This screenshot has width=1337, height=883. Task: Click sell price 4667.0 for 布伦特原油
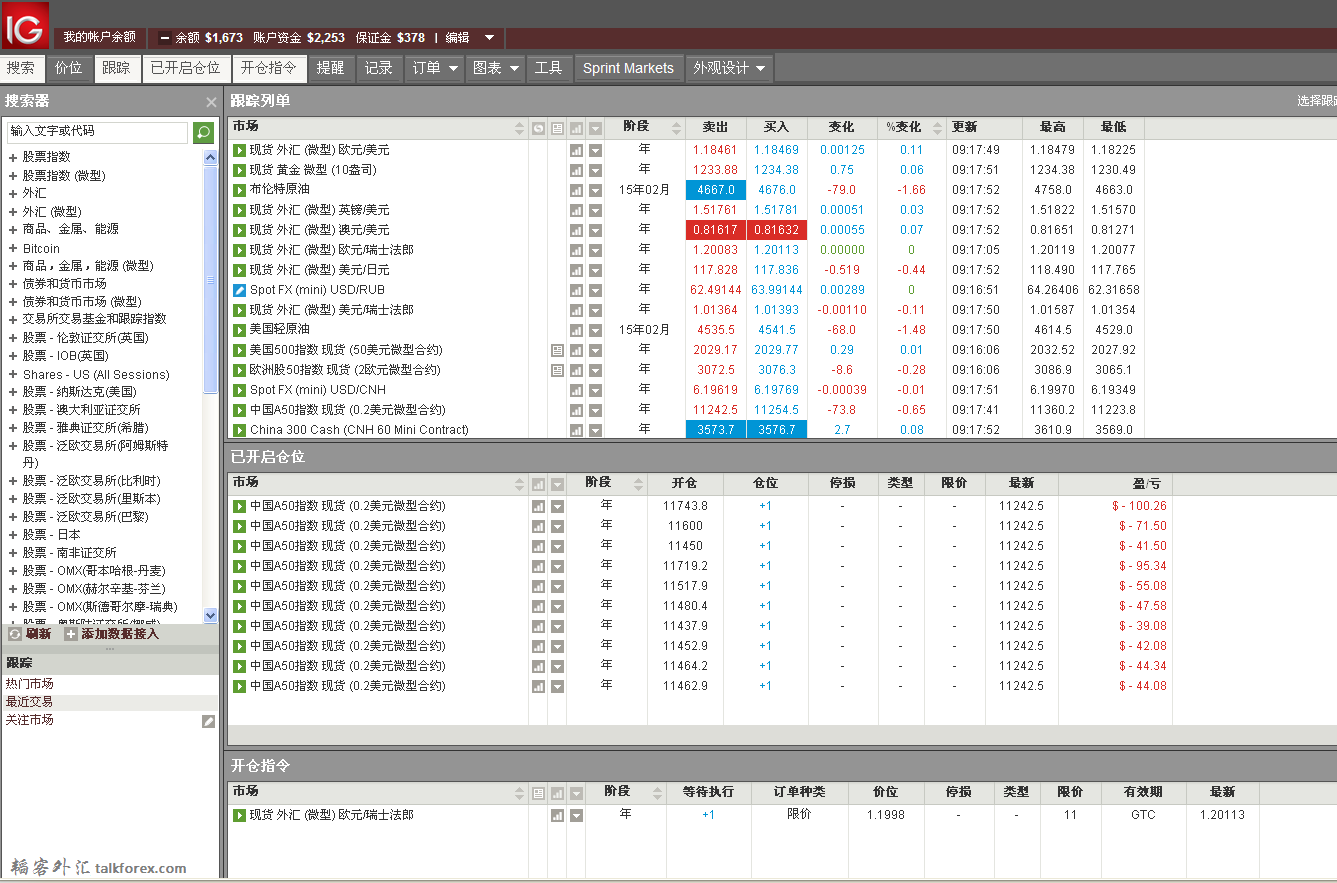(715, 190)
